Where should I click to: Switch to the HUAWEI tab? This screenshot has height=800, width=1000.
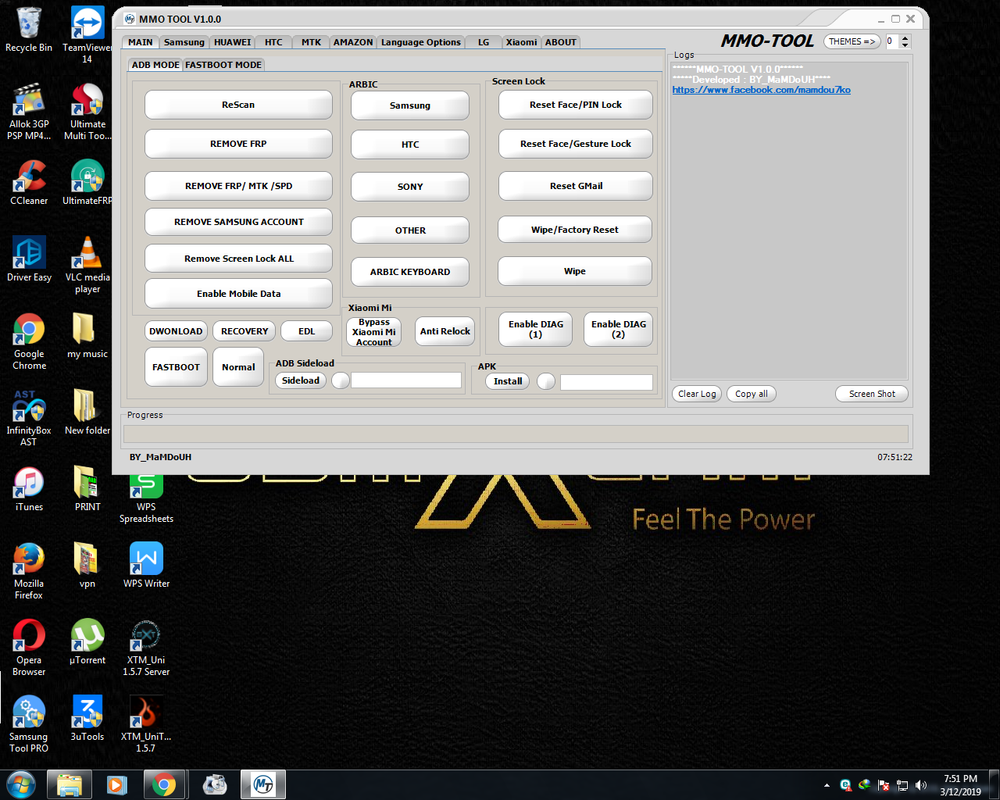[232, 42]
